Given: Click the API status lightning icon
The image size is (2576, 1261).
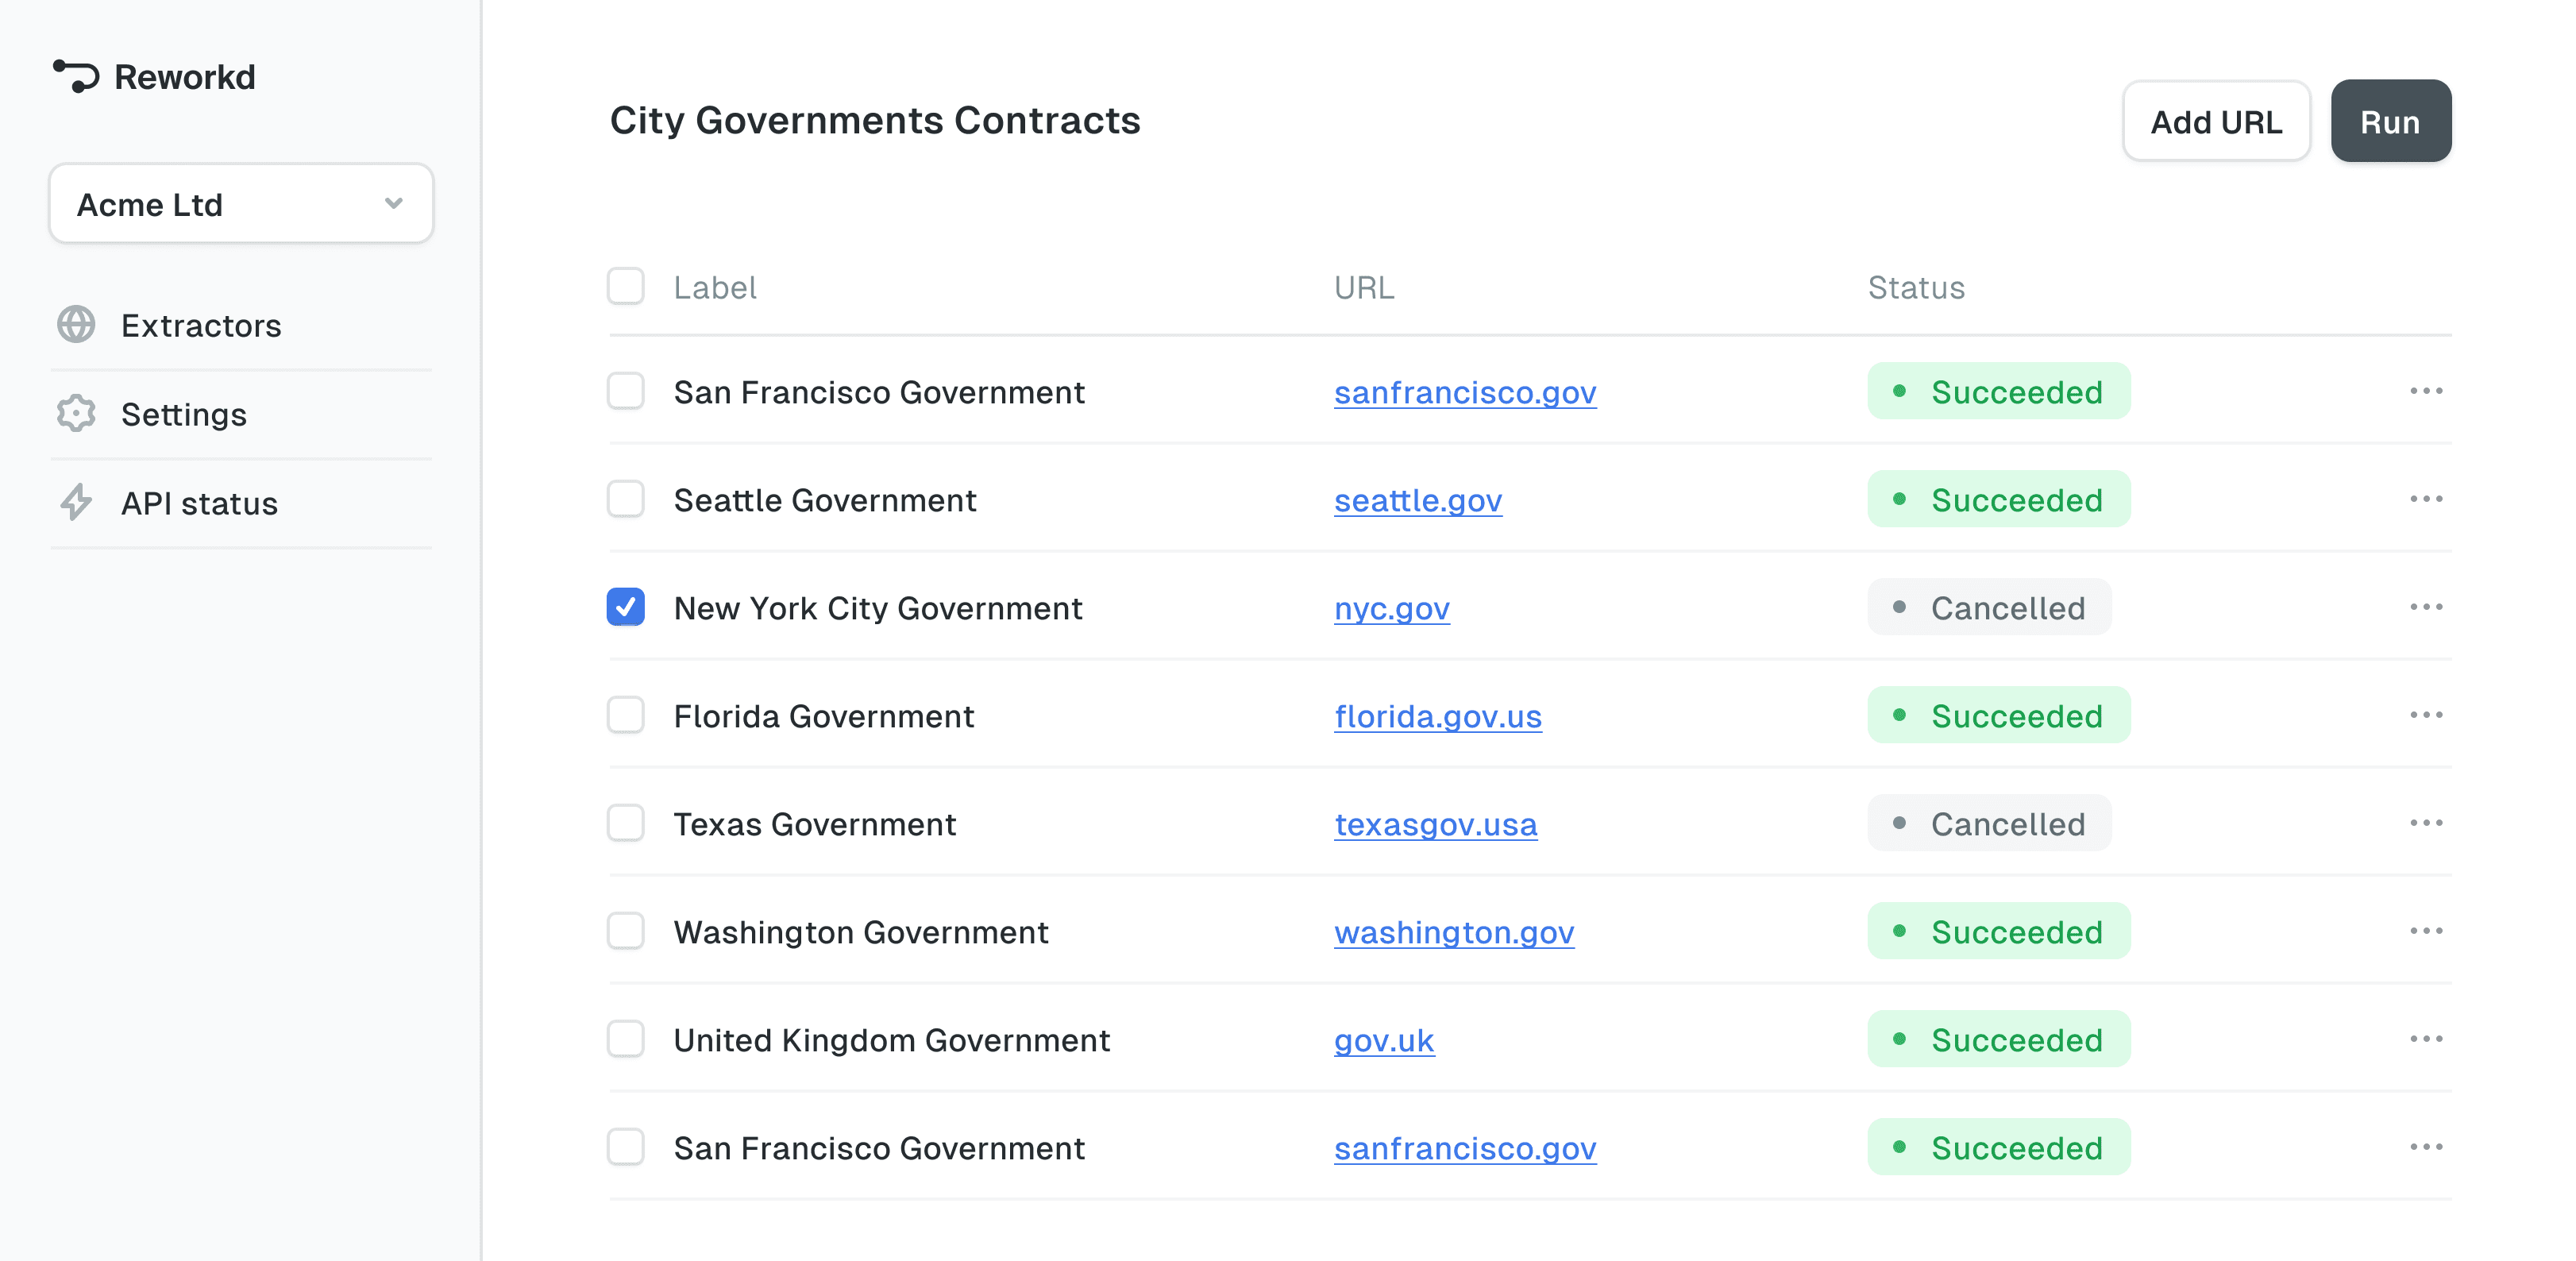Looking at the screenshot, I should (76, 503).
